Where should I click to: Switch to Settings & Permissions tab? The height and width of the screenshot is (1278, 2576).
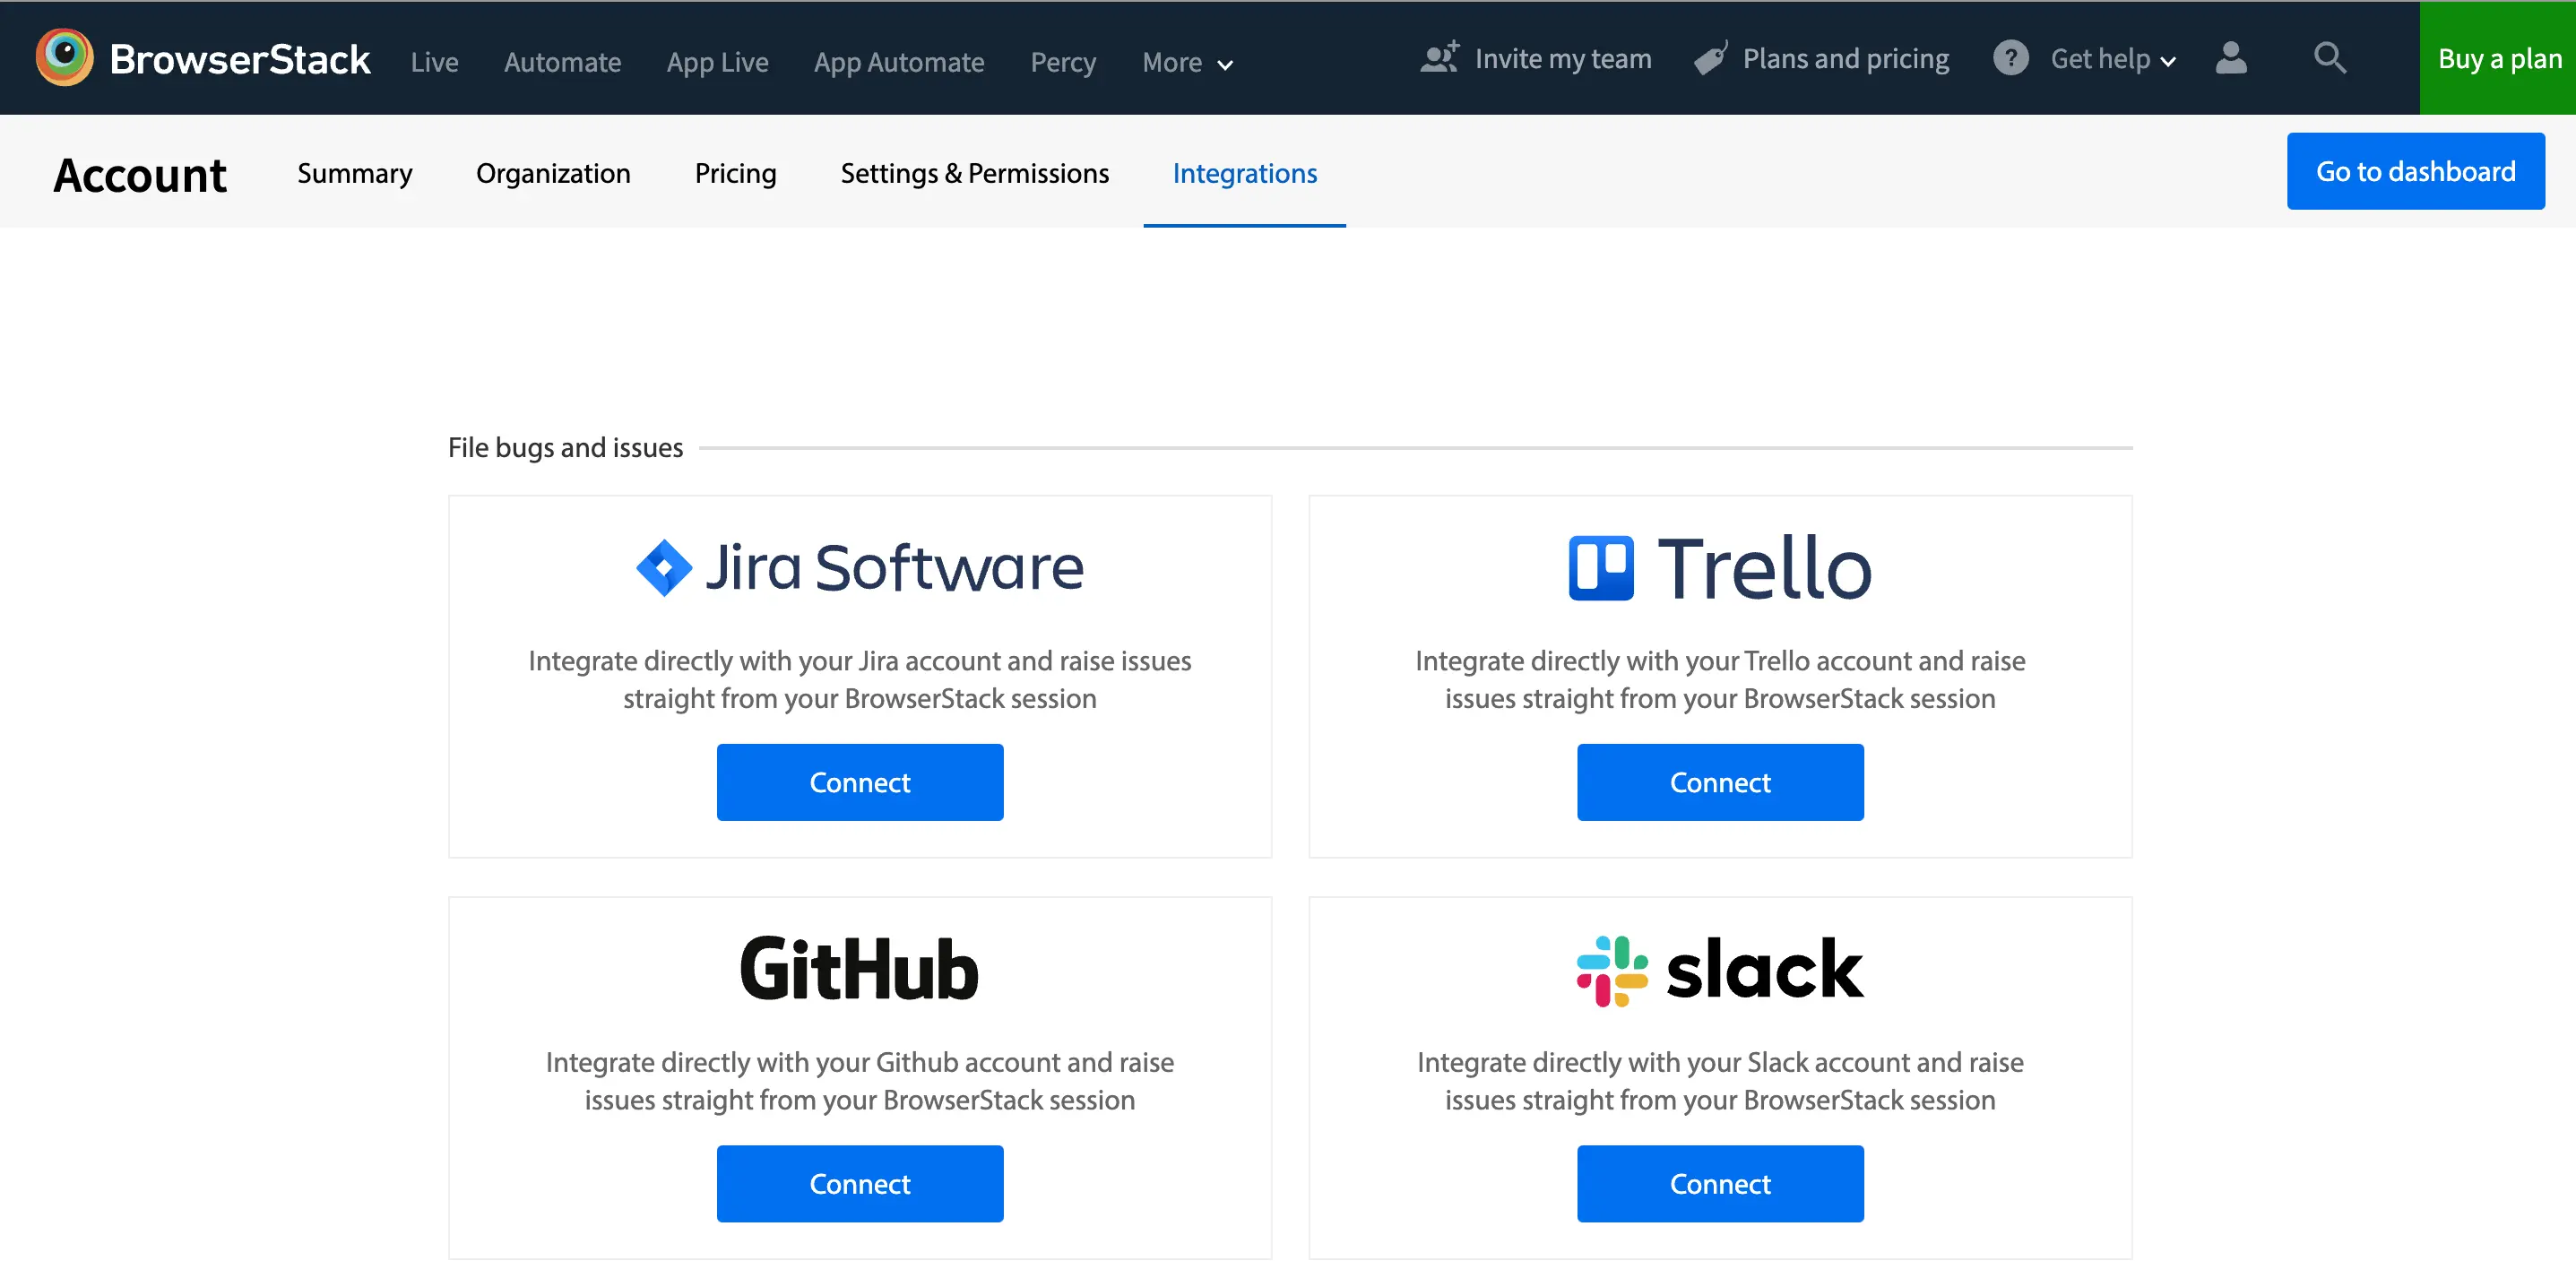[974, 173]
